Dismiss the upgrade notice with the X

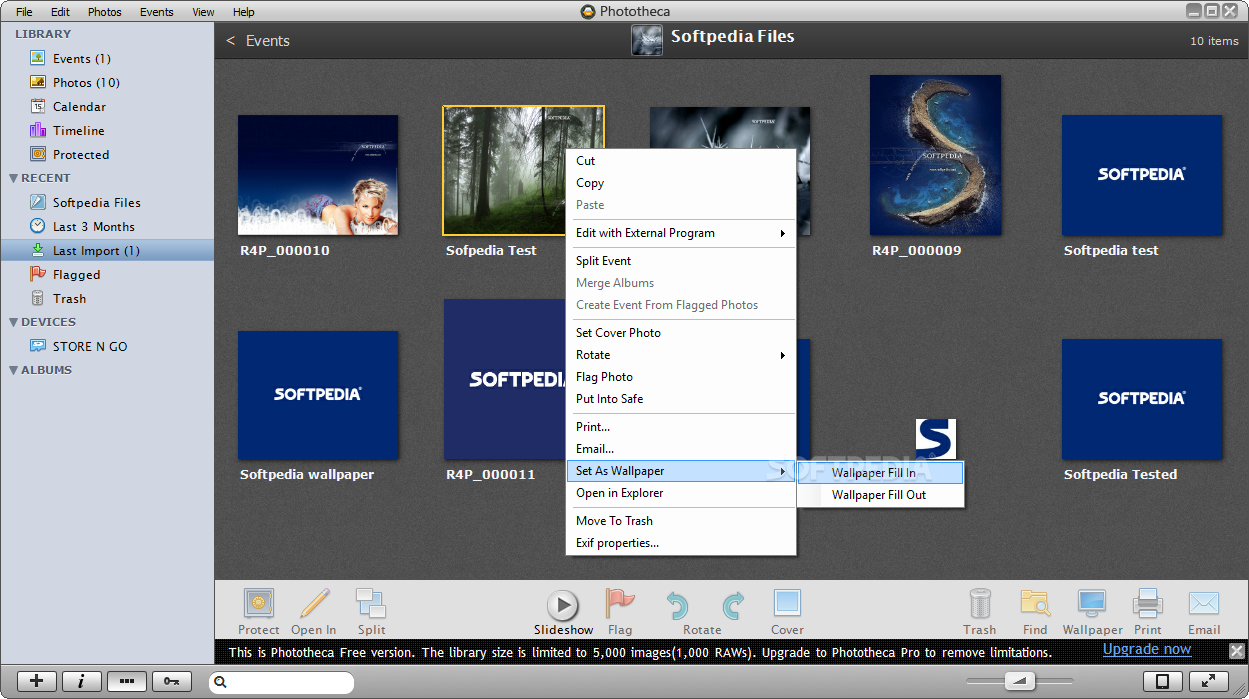click(1236, 651)
